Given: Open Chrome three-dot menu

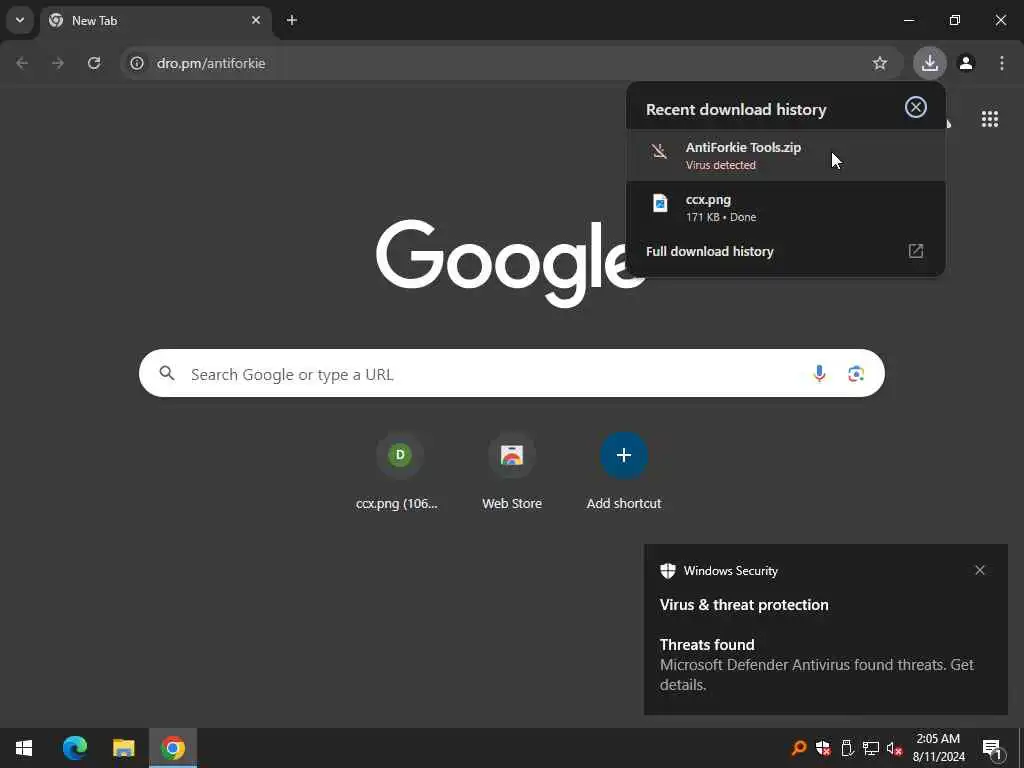Looking at the screenshot, I should 1002,63.
